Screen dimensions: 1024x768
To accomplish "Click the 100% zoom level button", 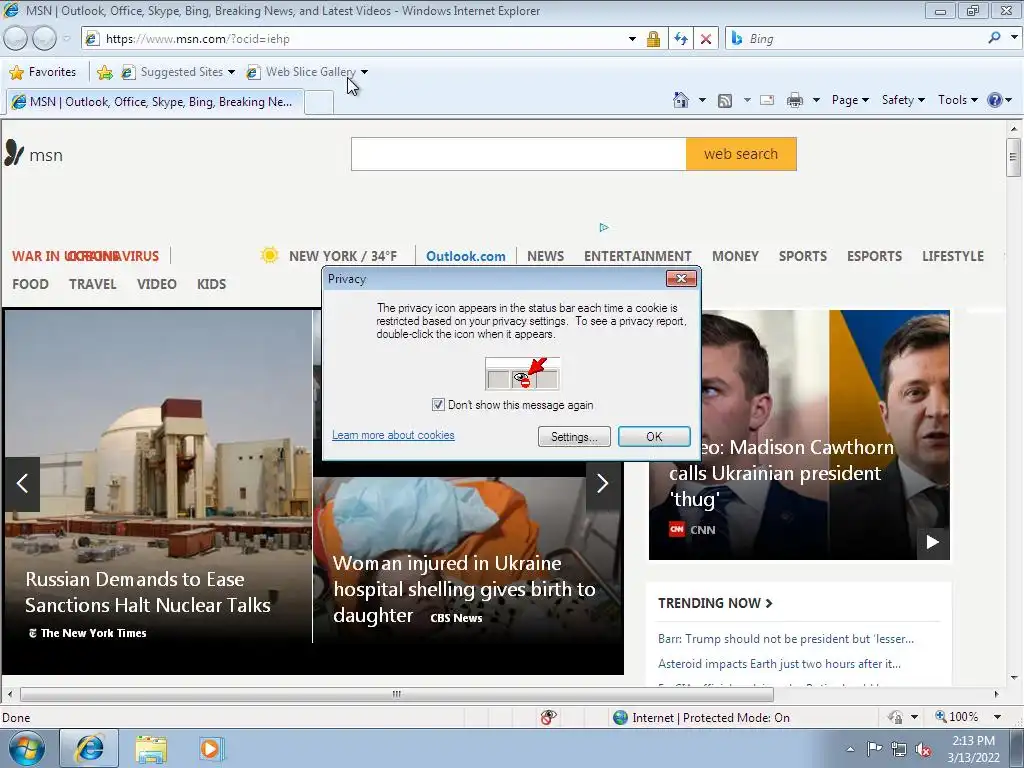I will [957, 717].
